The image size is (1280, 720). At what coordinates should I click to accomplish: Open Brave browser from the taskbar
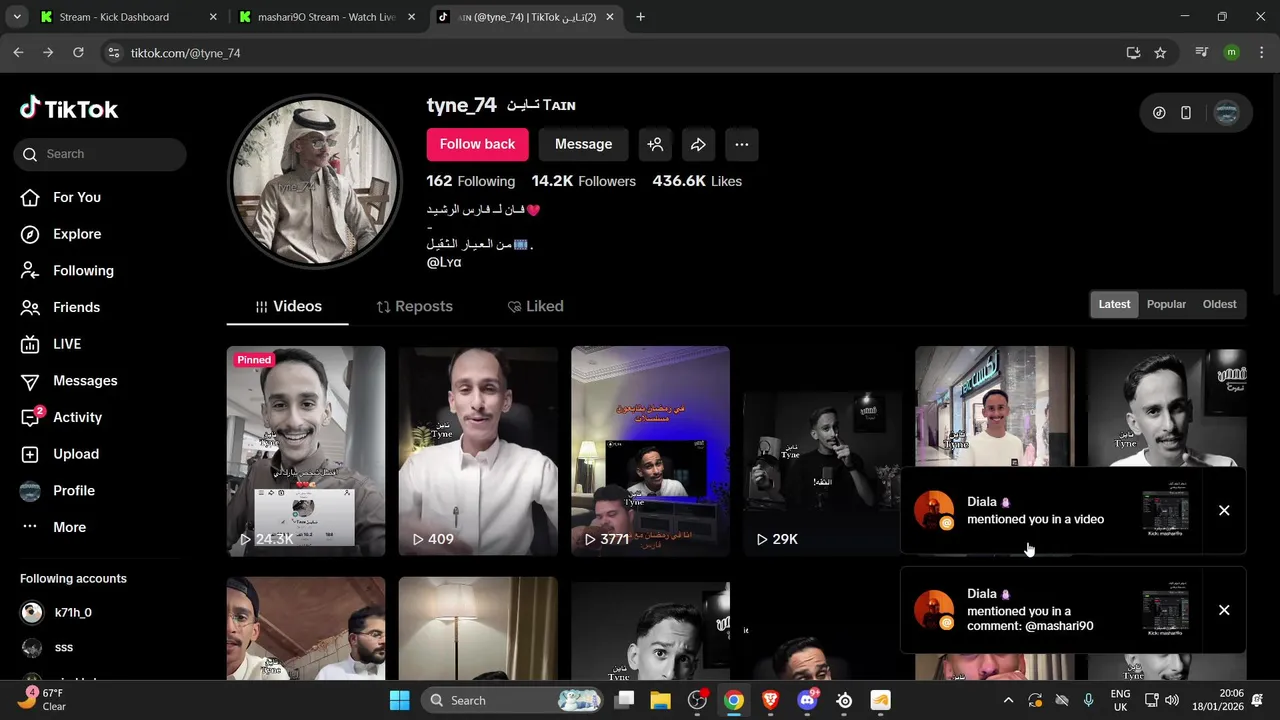[770, 700]
